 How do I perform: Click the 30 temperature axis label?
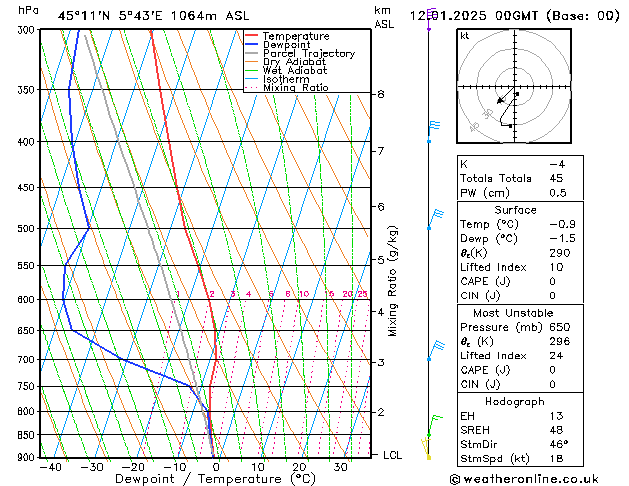(341, 467)
